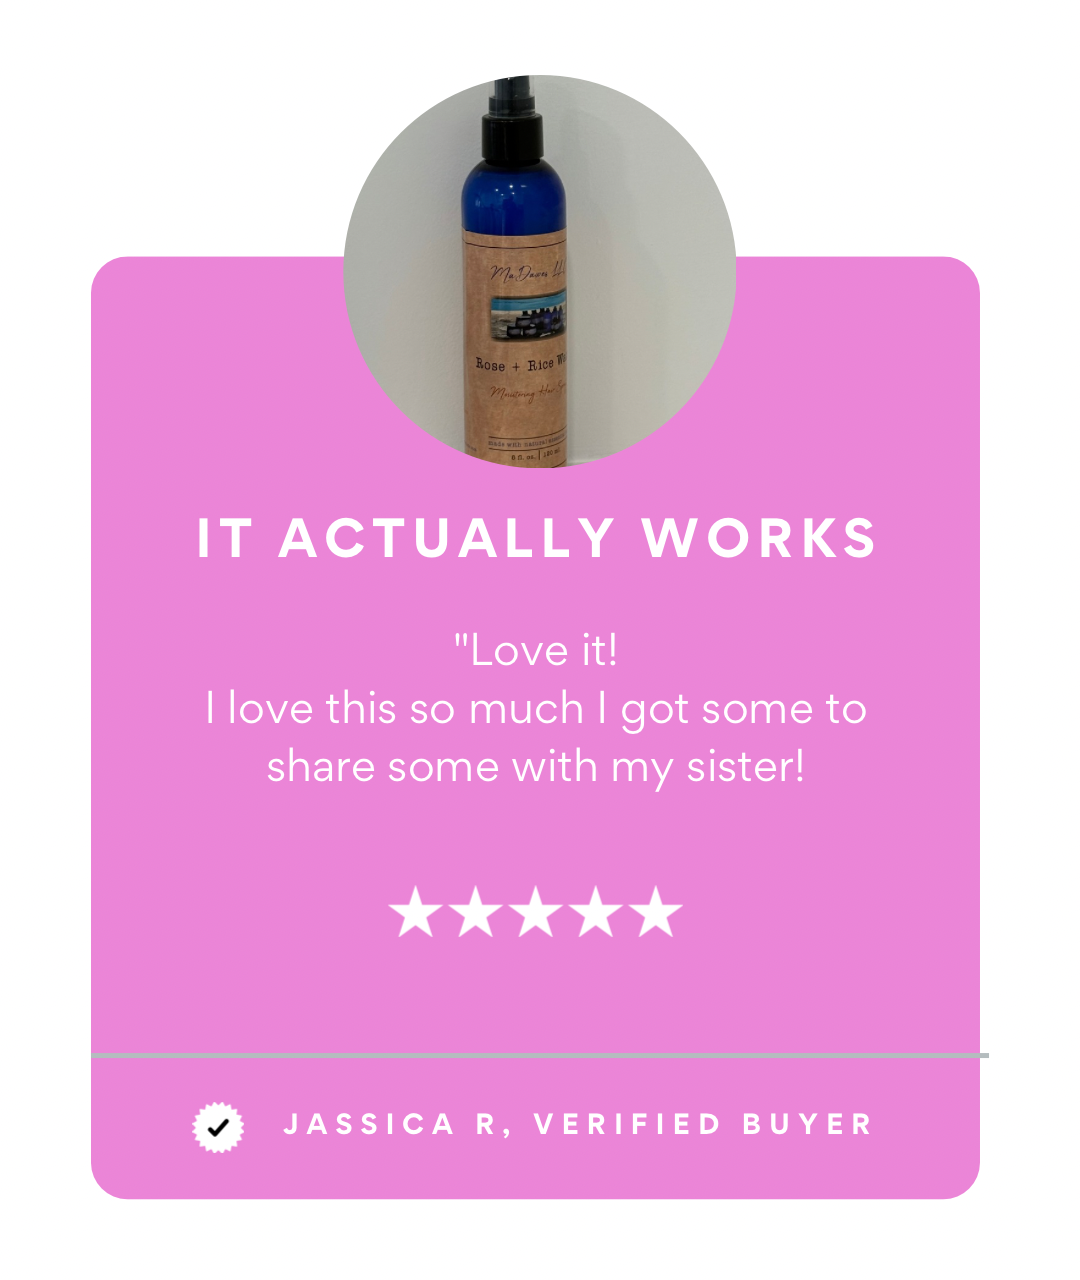Click the "IT ACTUALLY WORKS" heading
This screenshot has width=1080, height=1280.
tap(537, 538)
